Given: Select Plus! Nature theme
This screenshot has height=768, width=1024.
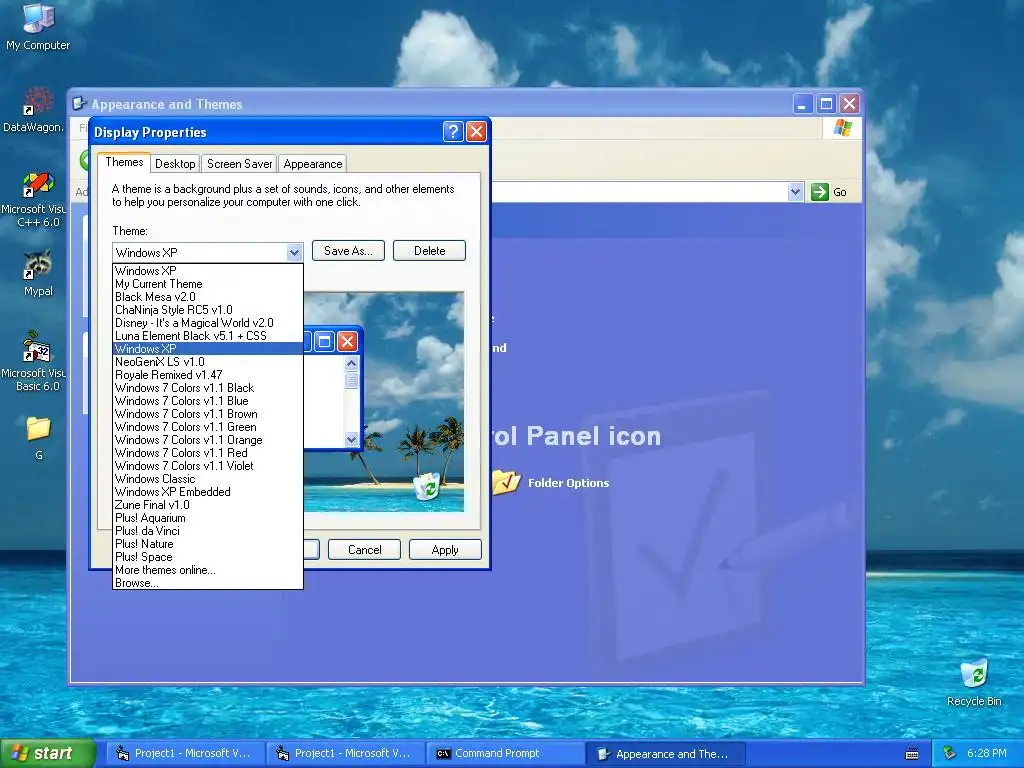Looking at the screenshot, I should click(208, 544).
